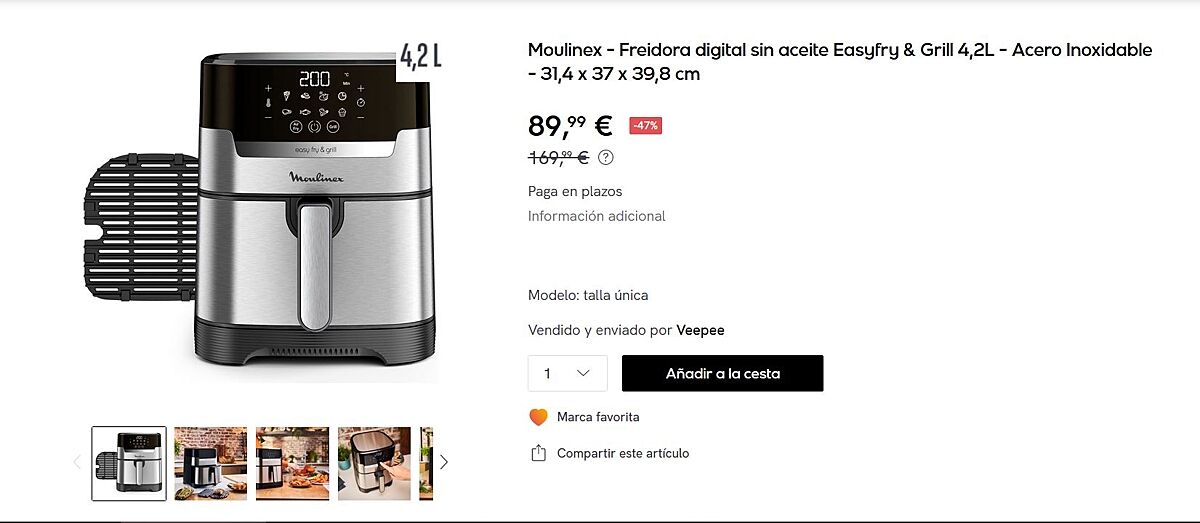Click Paga en plazos text

[x=575, y=191]
